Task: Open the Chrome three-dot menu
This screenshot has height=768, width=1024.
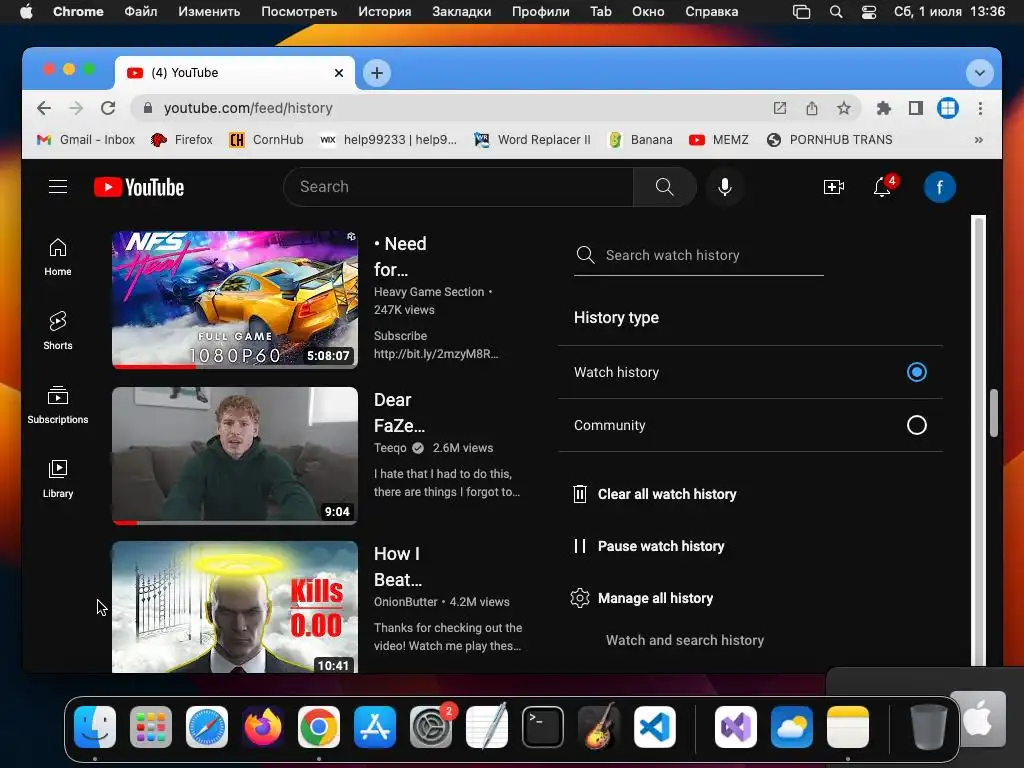Action: (980, 108)
